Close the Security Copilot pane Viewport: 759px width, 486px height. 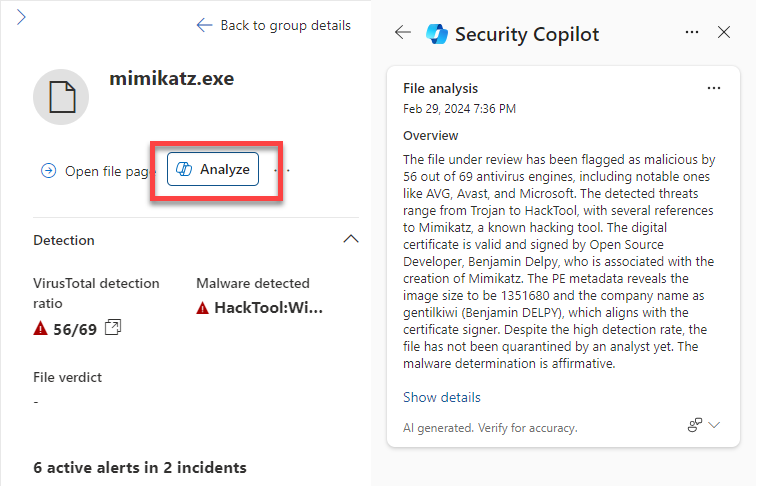(x=724, y=32)
